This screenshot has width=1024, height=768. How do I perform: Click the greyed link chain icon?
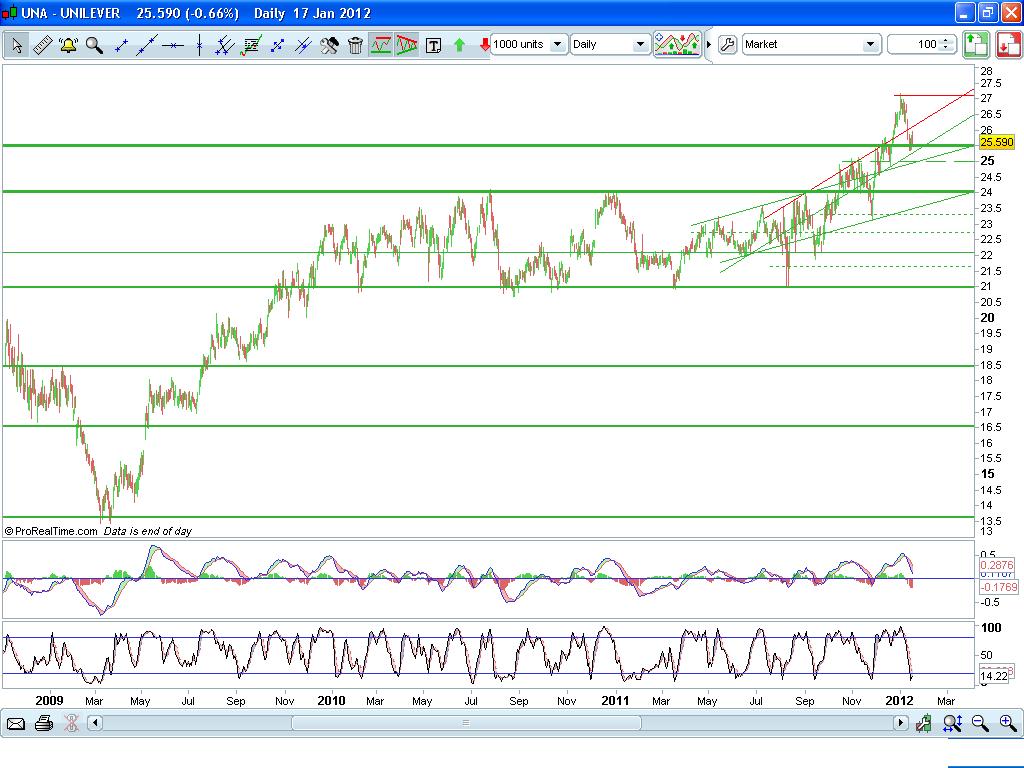coord(71,724)
